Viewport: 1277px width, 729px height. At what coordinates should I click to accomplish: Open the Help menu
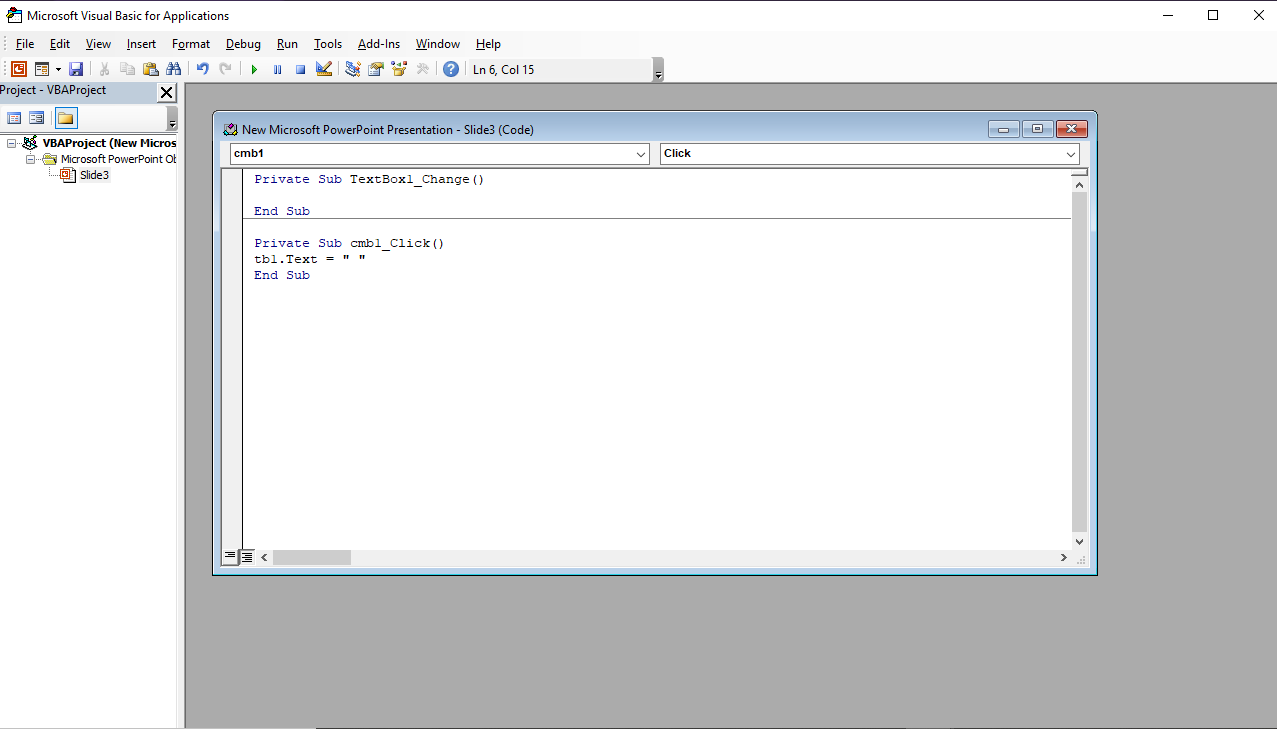point(488,44)
